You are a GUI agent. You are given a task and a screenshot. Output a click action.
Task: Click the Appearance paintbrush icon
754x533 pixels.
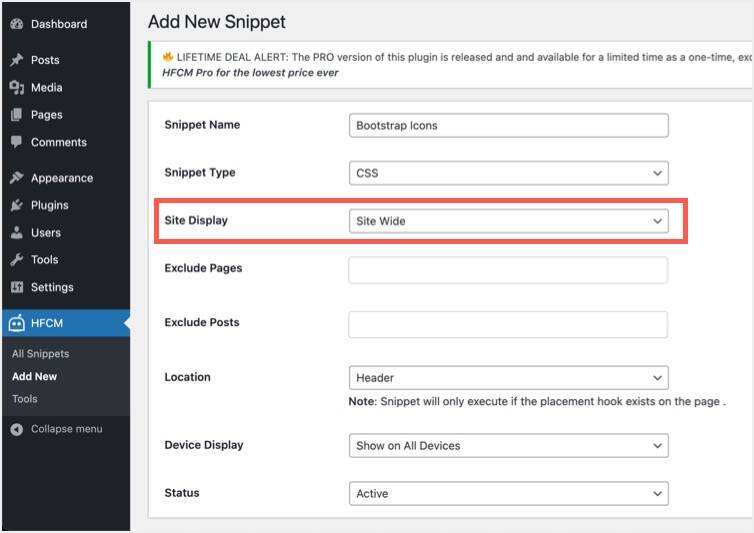(17, 178)
